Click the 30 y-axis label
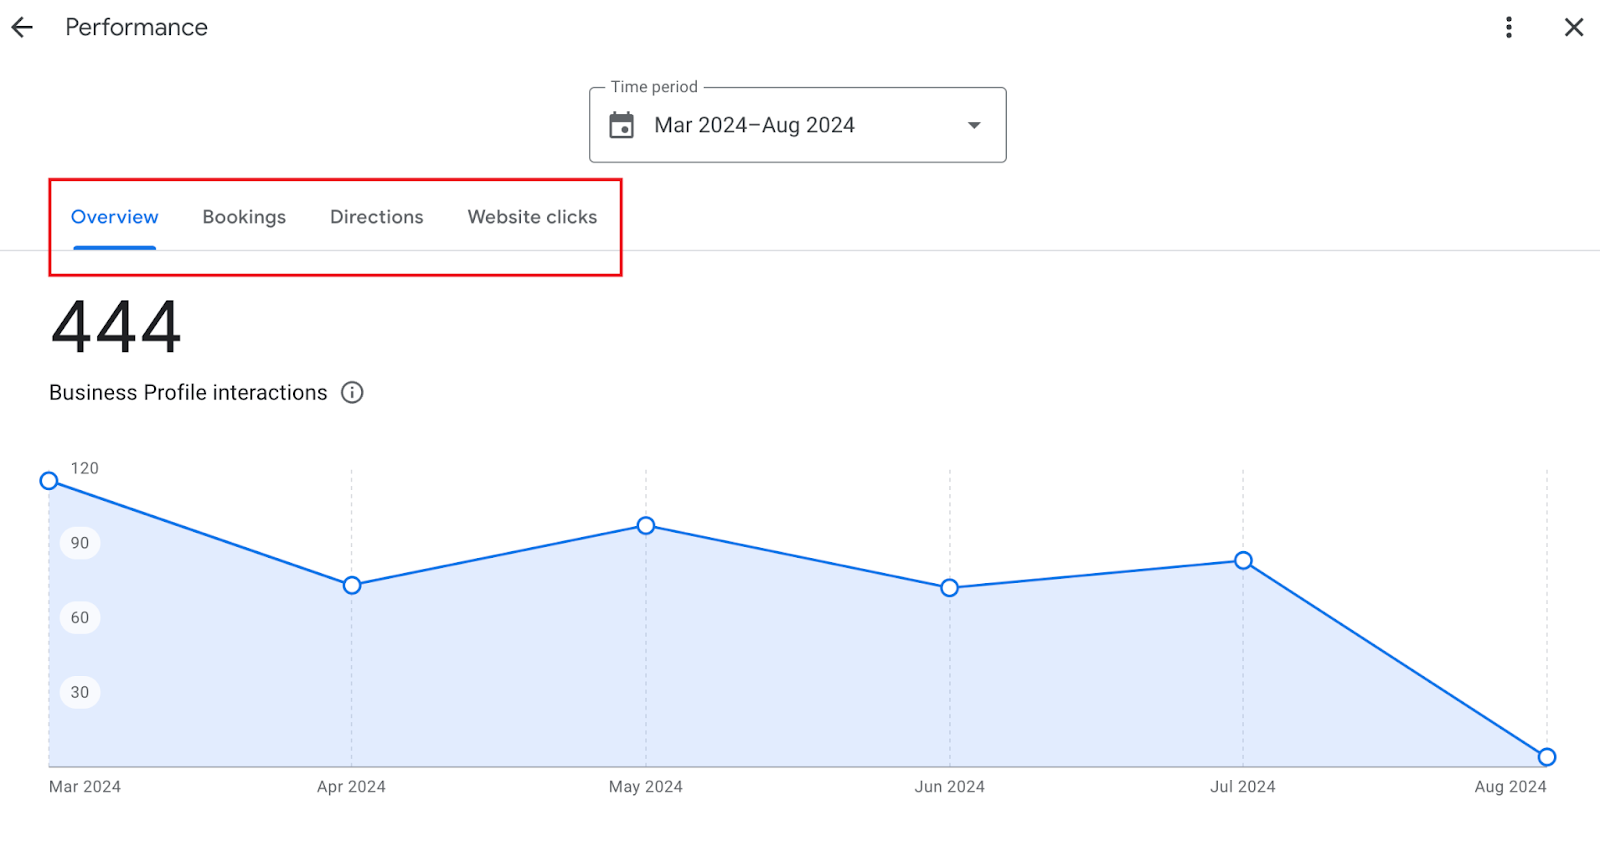 click(x=80, y=692)
